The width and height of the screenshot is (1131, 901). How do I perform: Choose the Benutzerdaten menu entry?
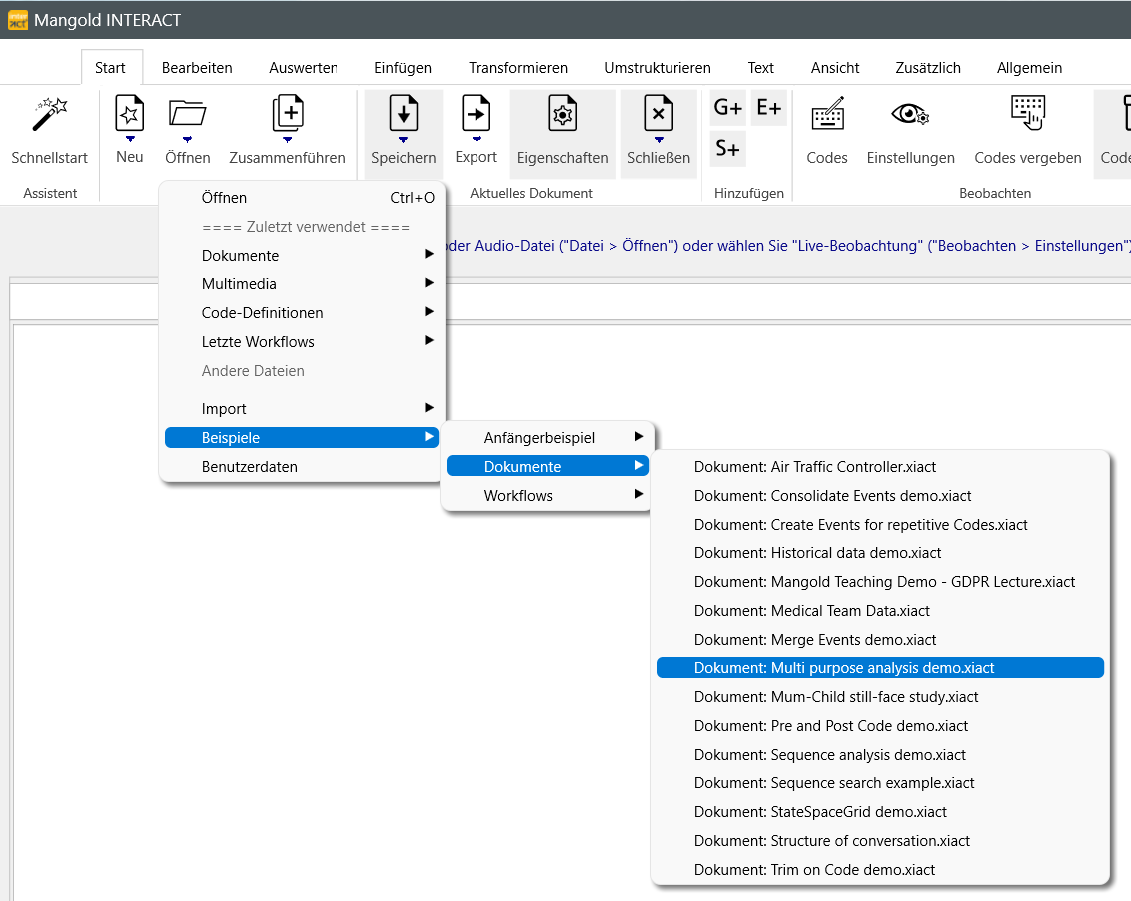pos(302,466)
